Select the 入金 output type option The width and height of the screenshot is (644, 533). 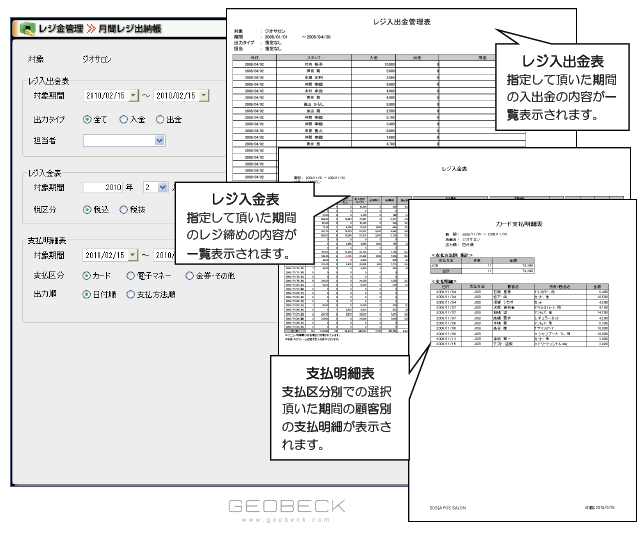124,119
